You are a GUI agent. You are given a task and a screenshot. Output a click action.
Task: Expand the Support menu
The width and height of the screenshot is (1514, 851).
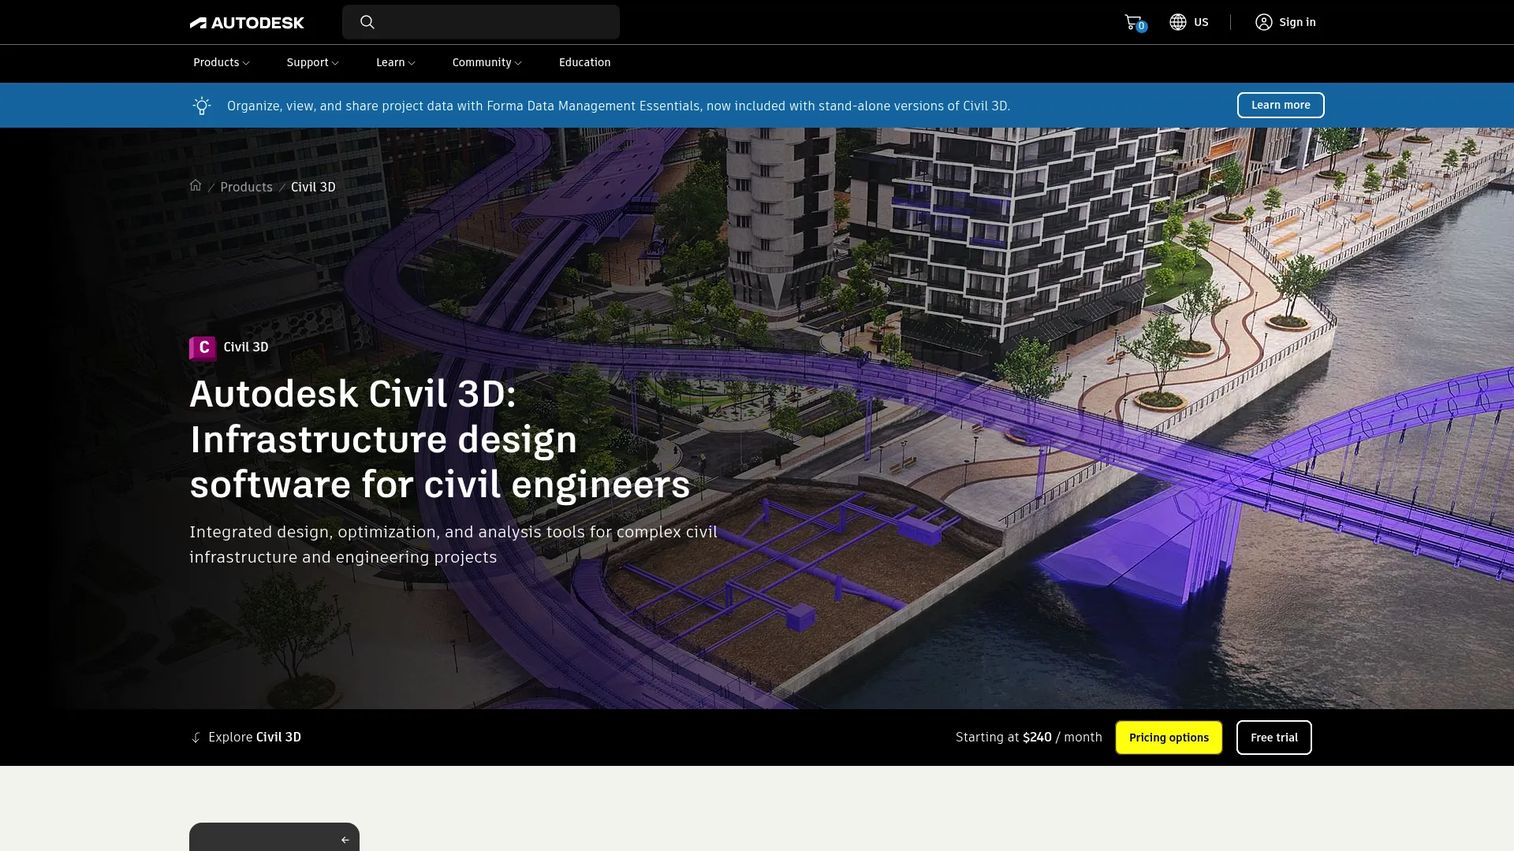[312, 62]
